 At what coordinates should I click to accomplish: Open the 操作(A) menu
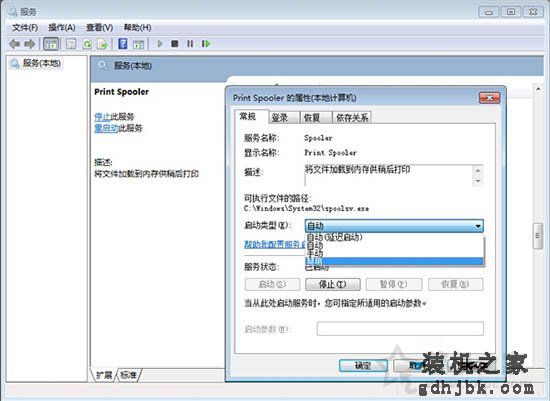tap(62, 27)
